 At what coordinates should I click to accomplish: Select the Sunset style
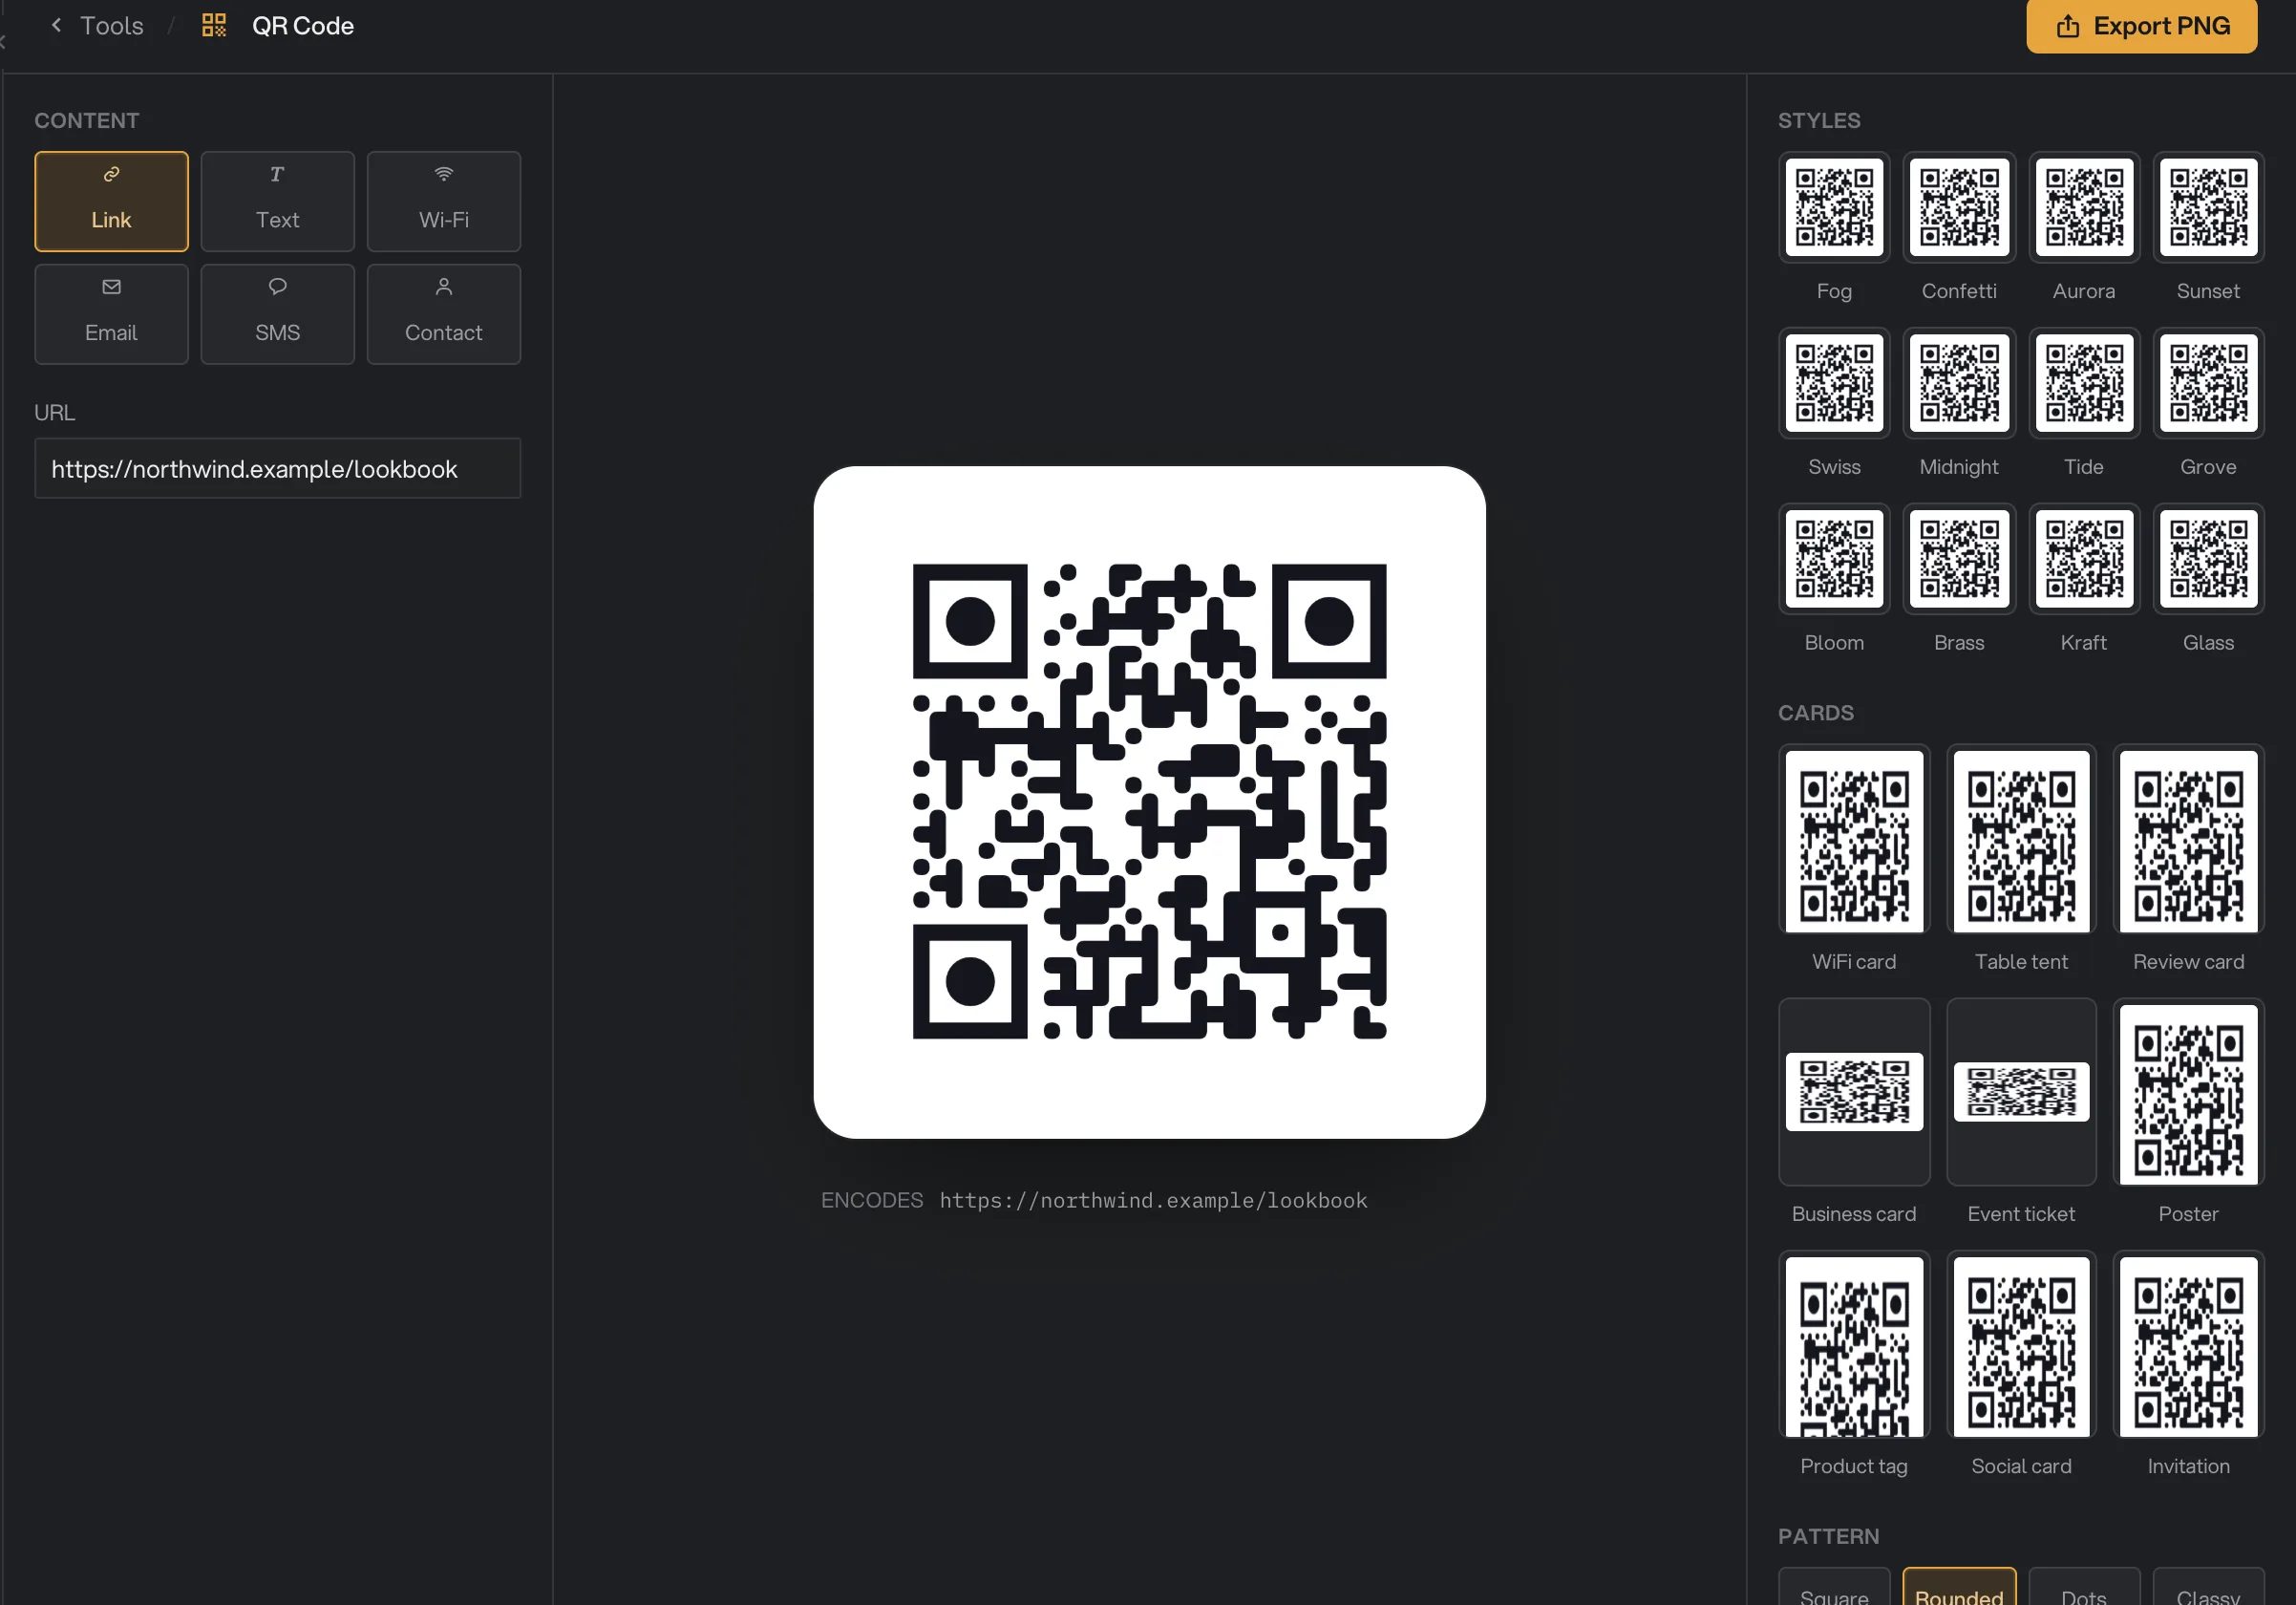[2208, 207]
